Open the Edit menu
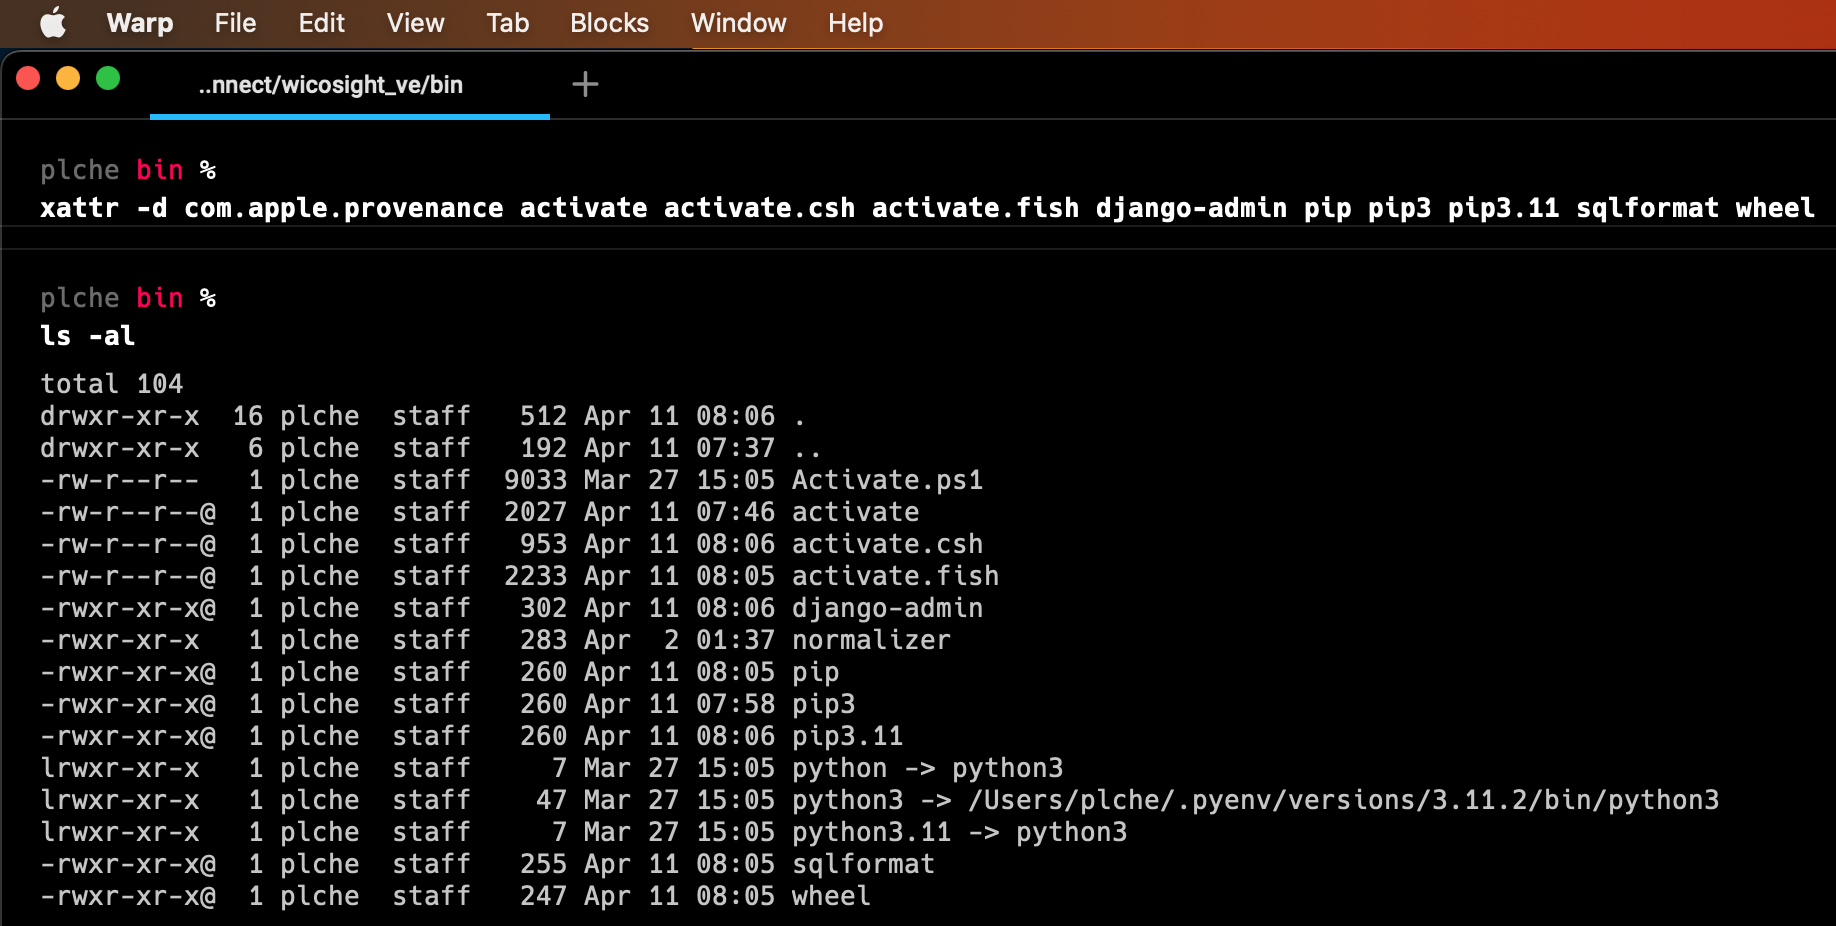Screen dimensions: 1836x926 click(321, 23)
